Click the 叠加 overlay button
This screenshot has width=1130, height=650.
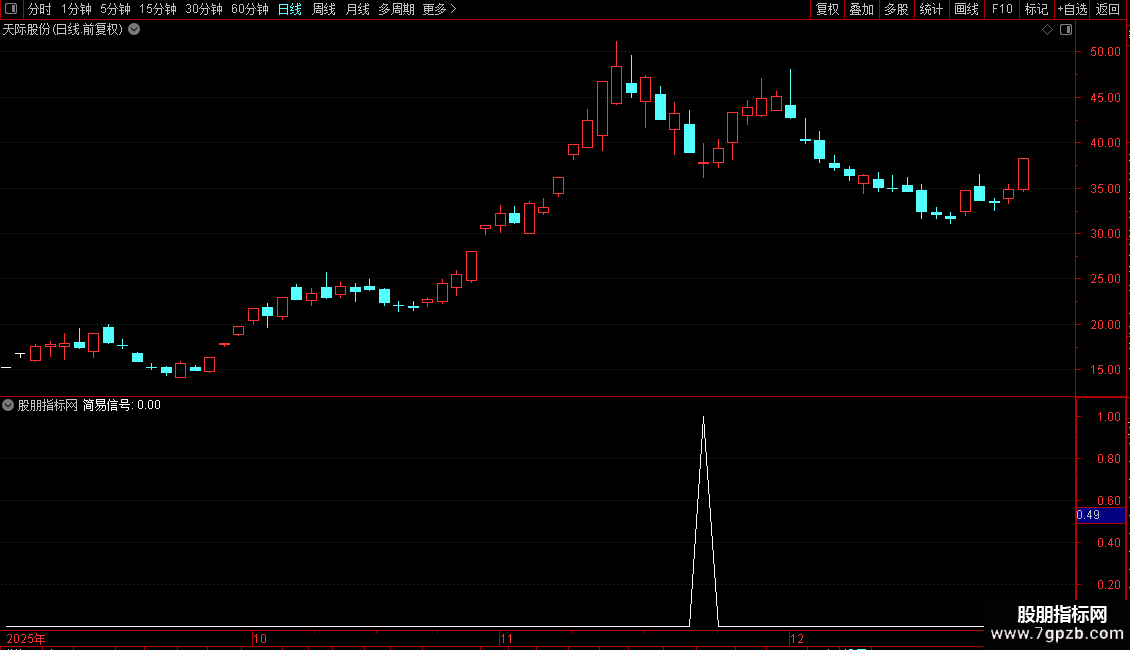861,9
